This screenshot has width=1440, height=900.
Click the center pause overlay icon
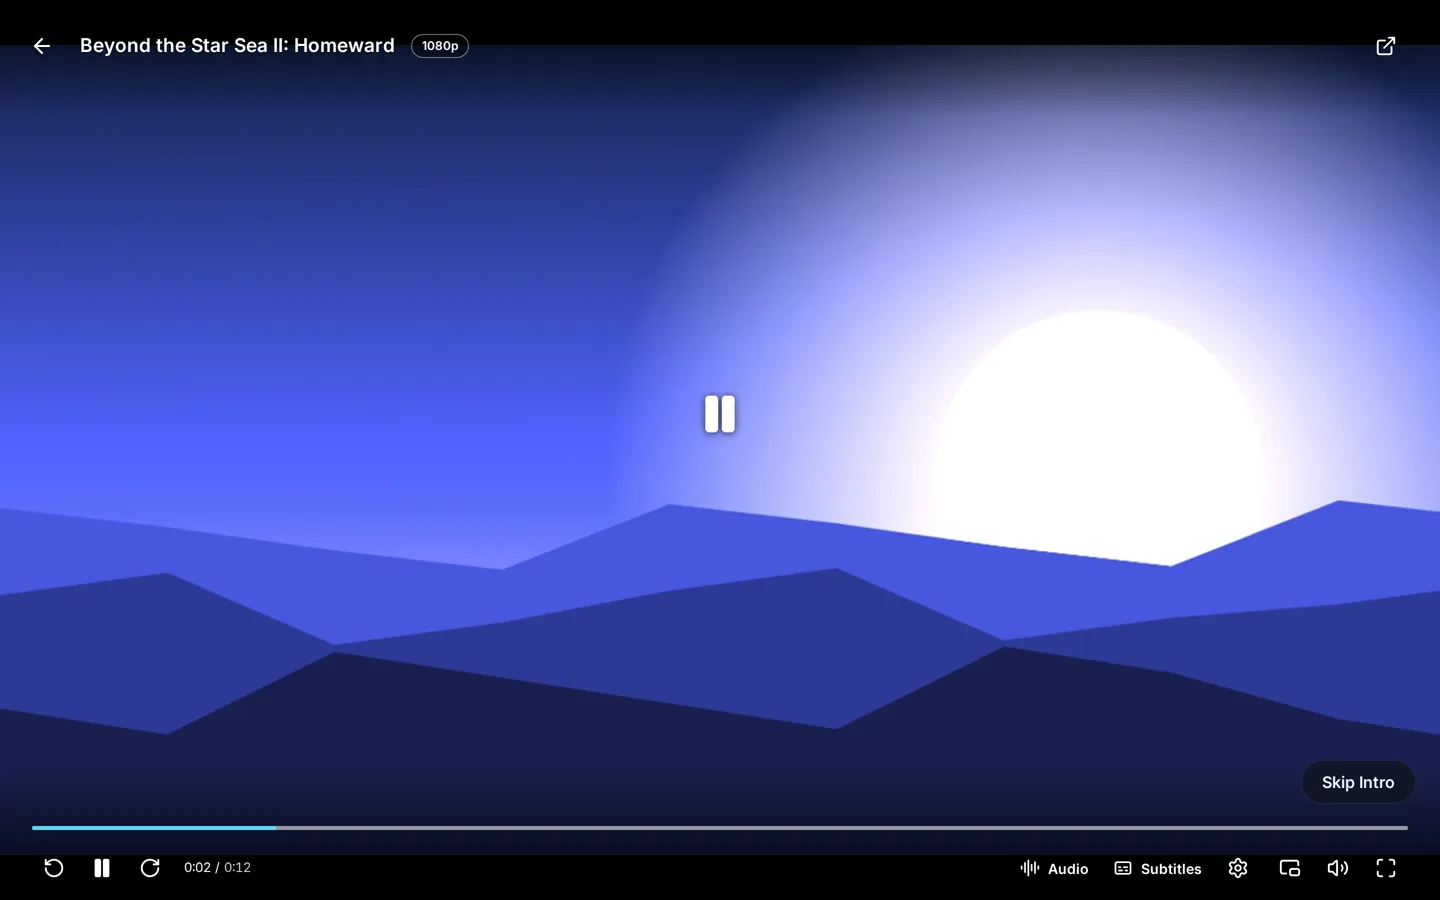720,414
